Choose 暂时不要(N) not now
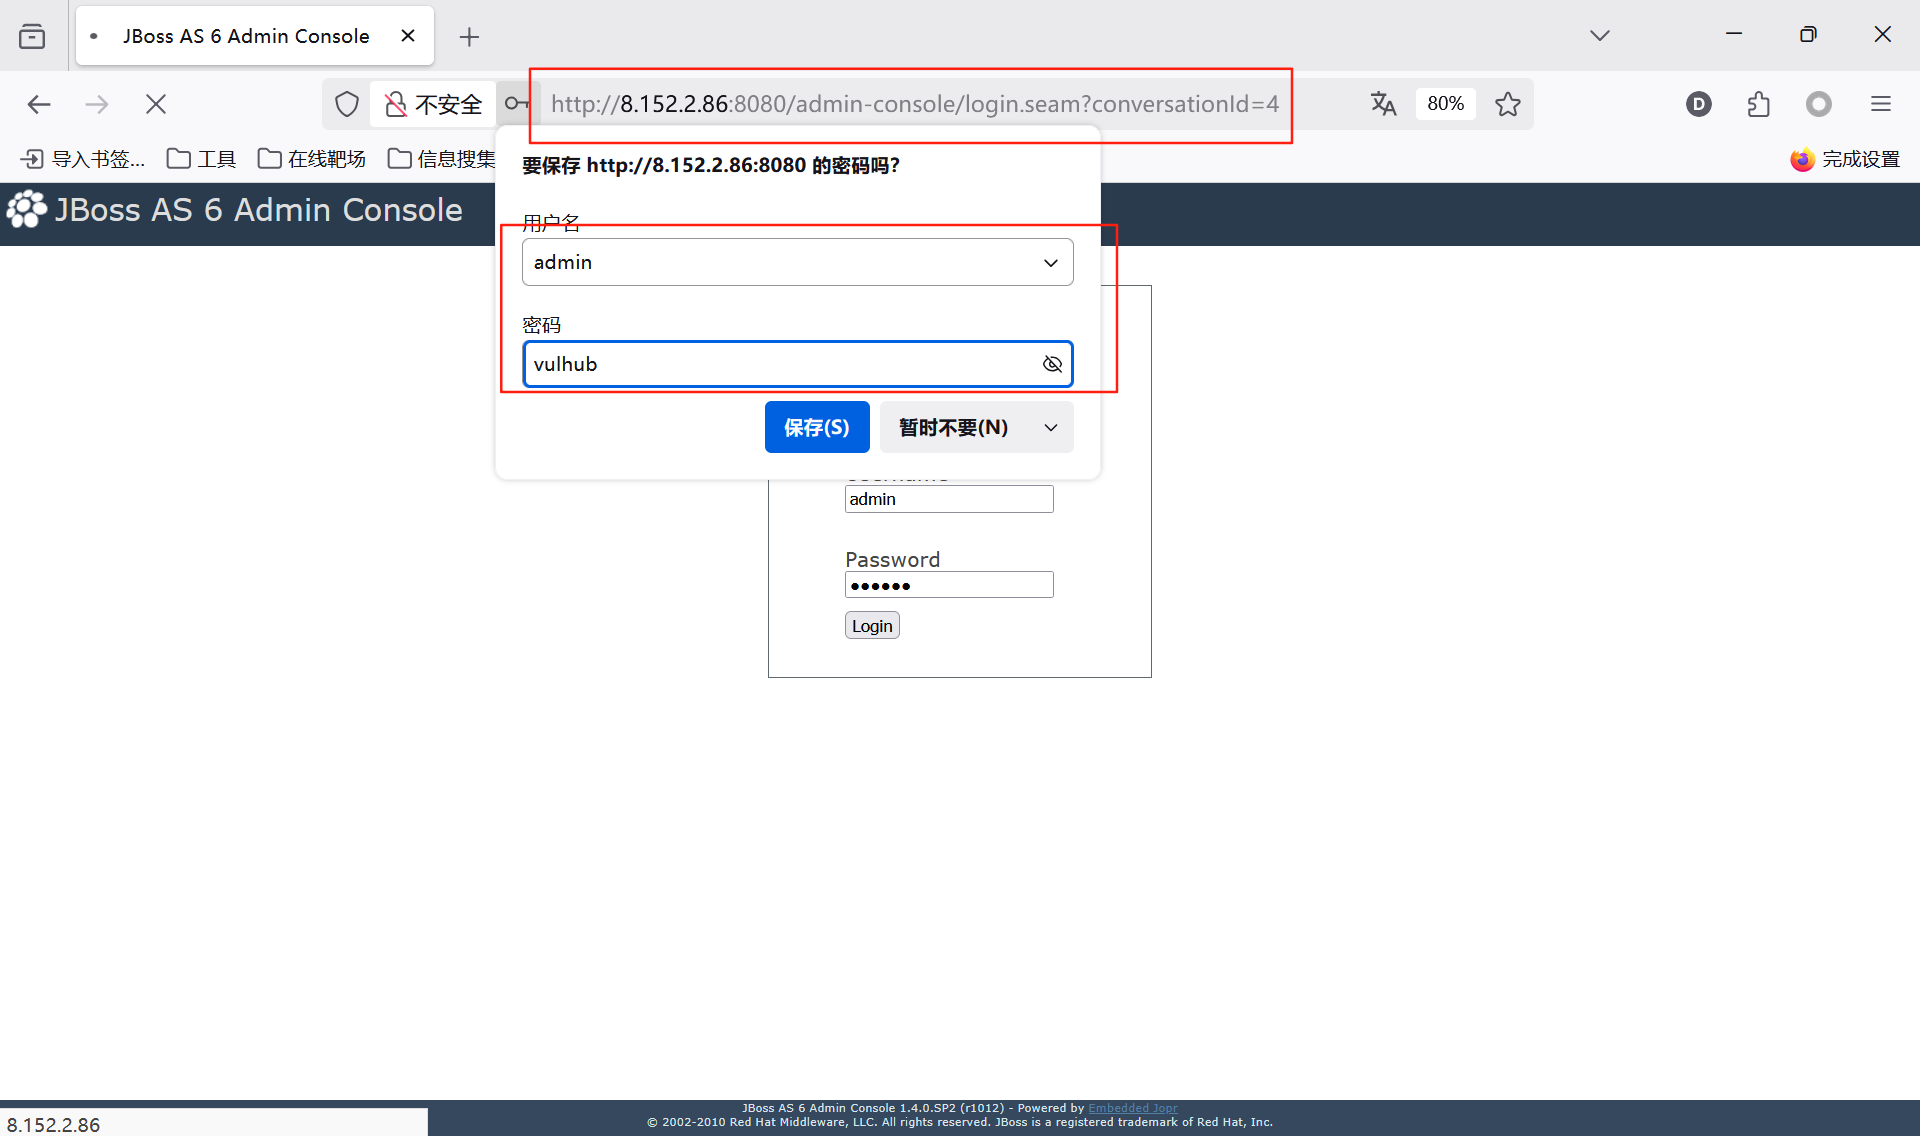 coord(954,427)
